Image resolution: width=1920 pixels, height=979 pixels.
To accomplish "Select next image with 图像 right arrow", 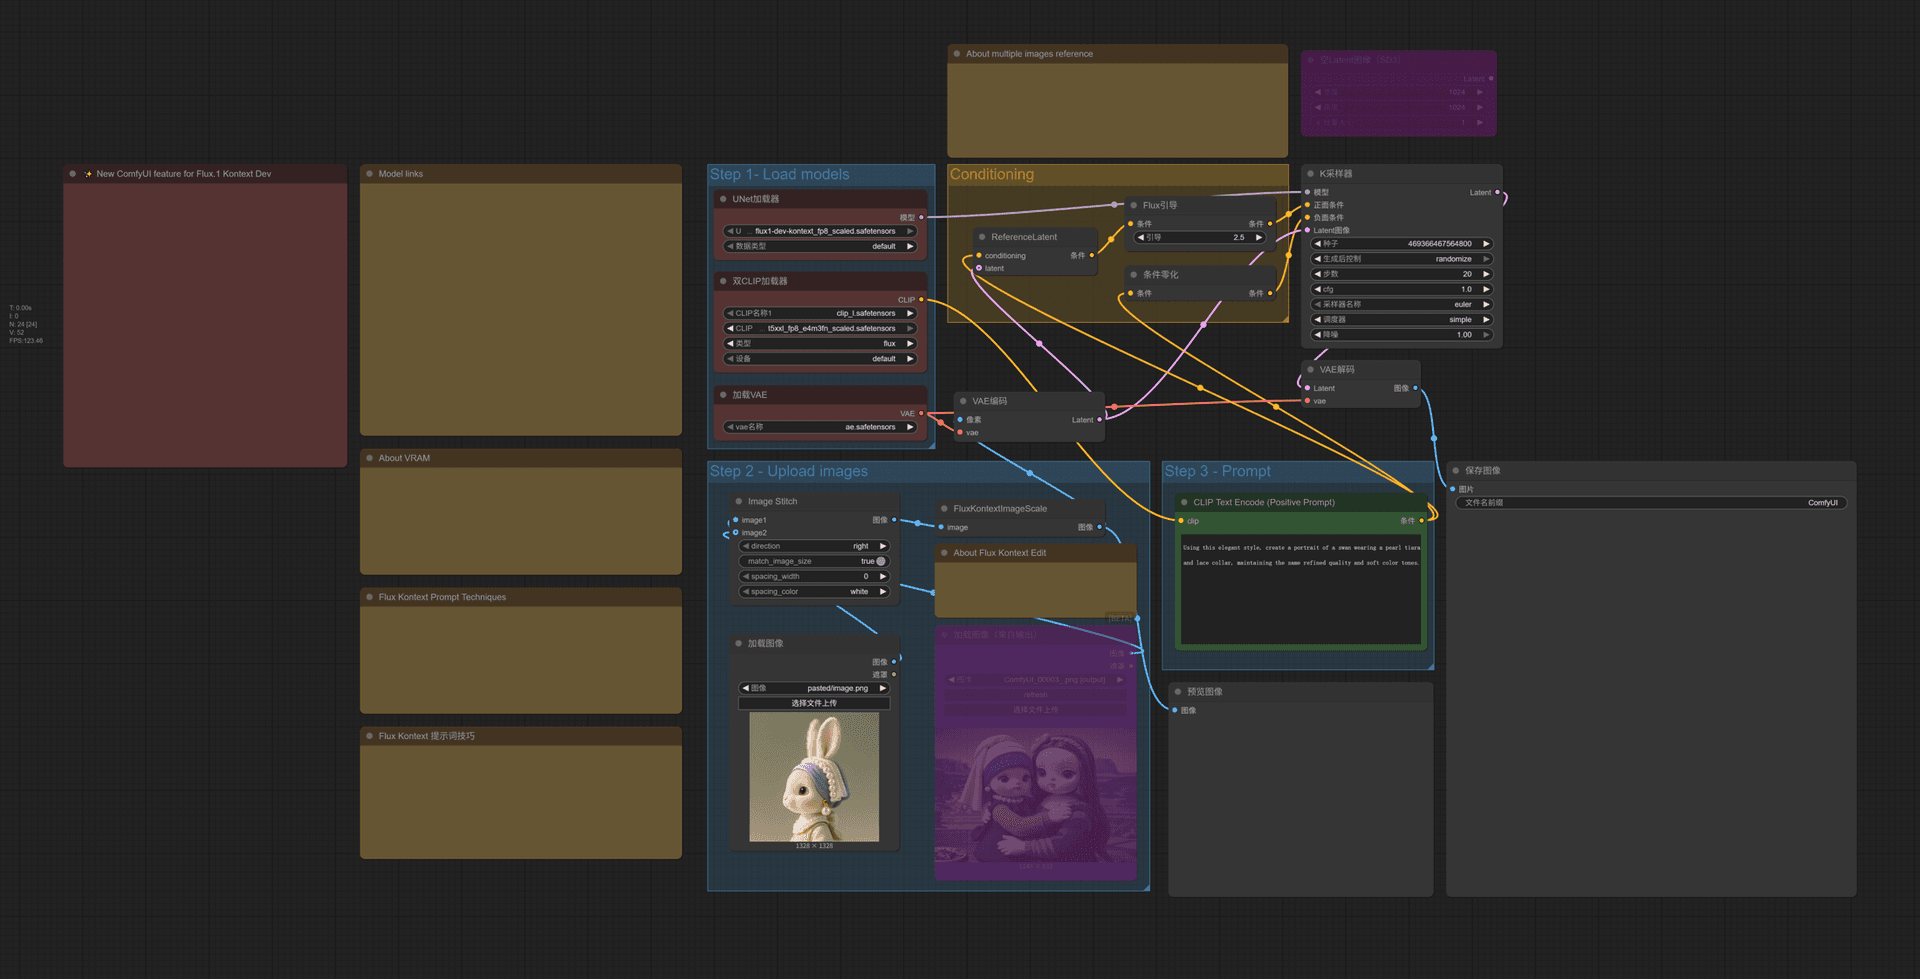I will coord(882,688).
